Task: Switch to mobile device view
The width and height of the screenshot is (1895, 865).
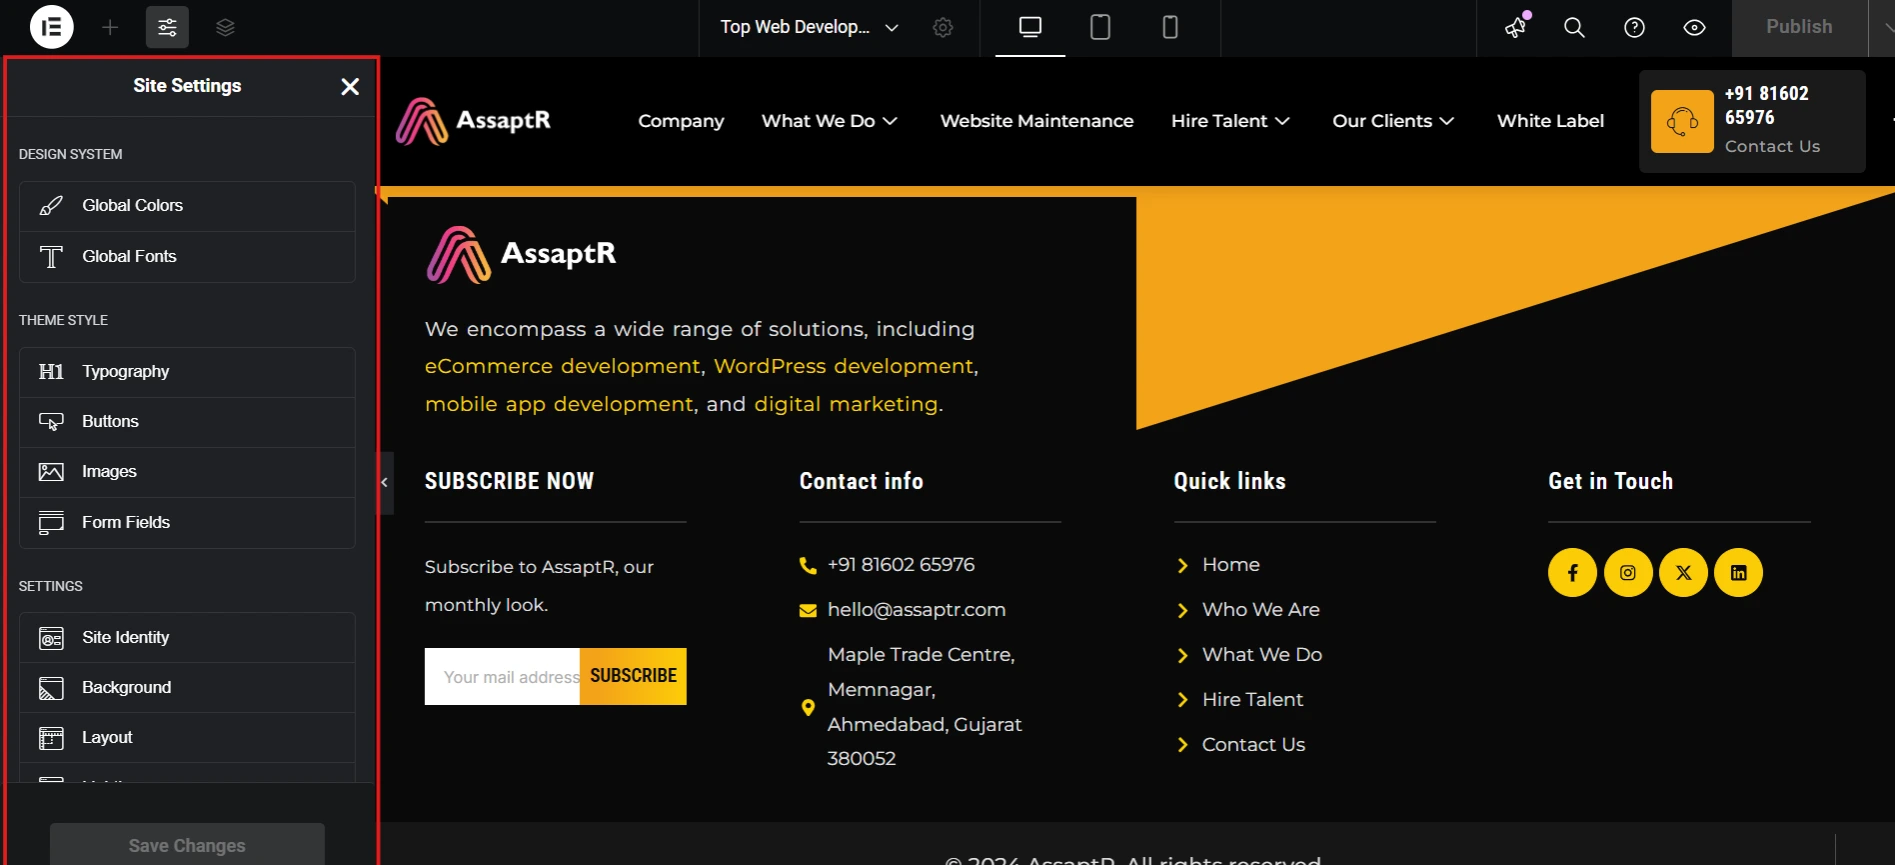Action: [1170, 27]
